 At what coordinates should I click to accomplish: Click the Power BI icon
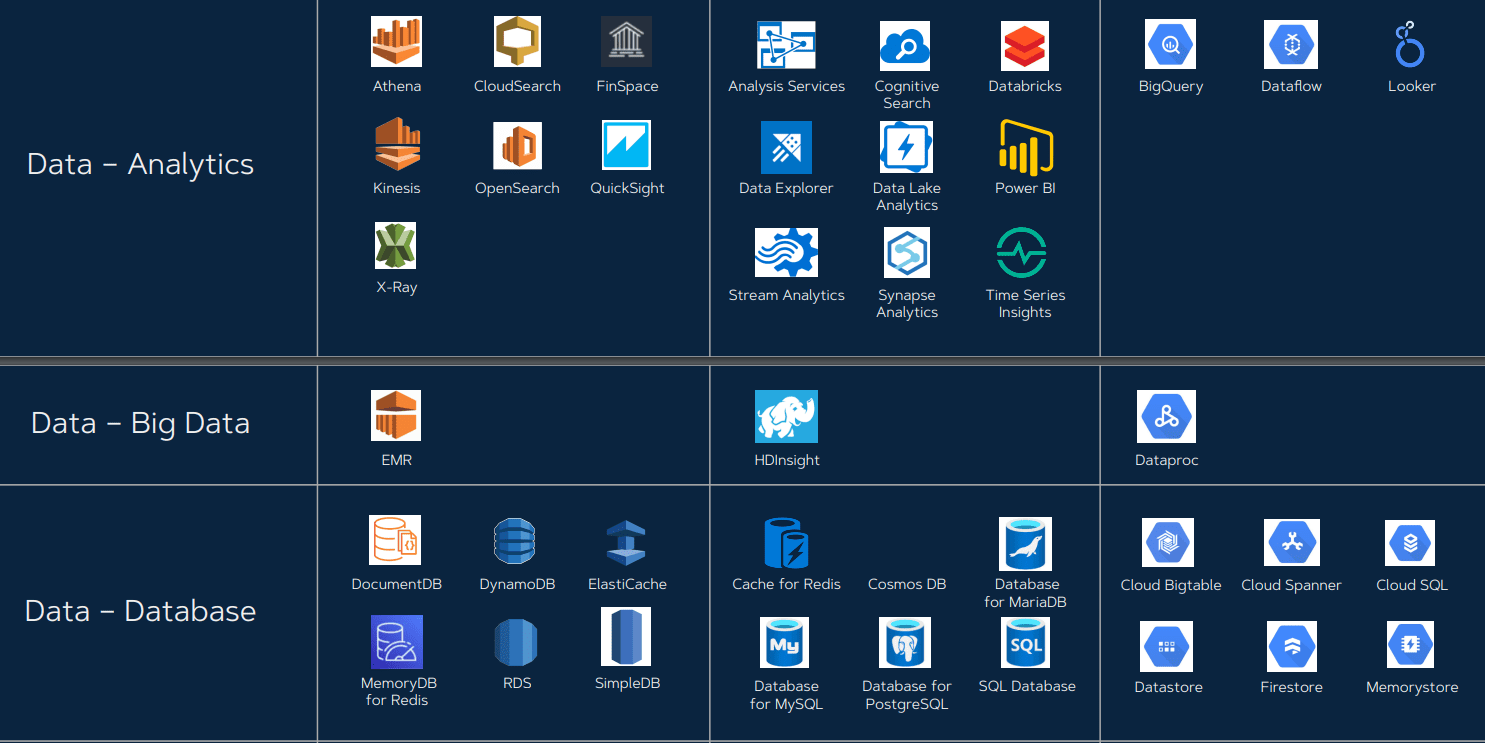[1024, 146]
